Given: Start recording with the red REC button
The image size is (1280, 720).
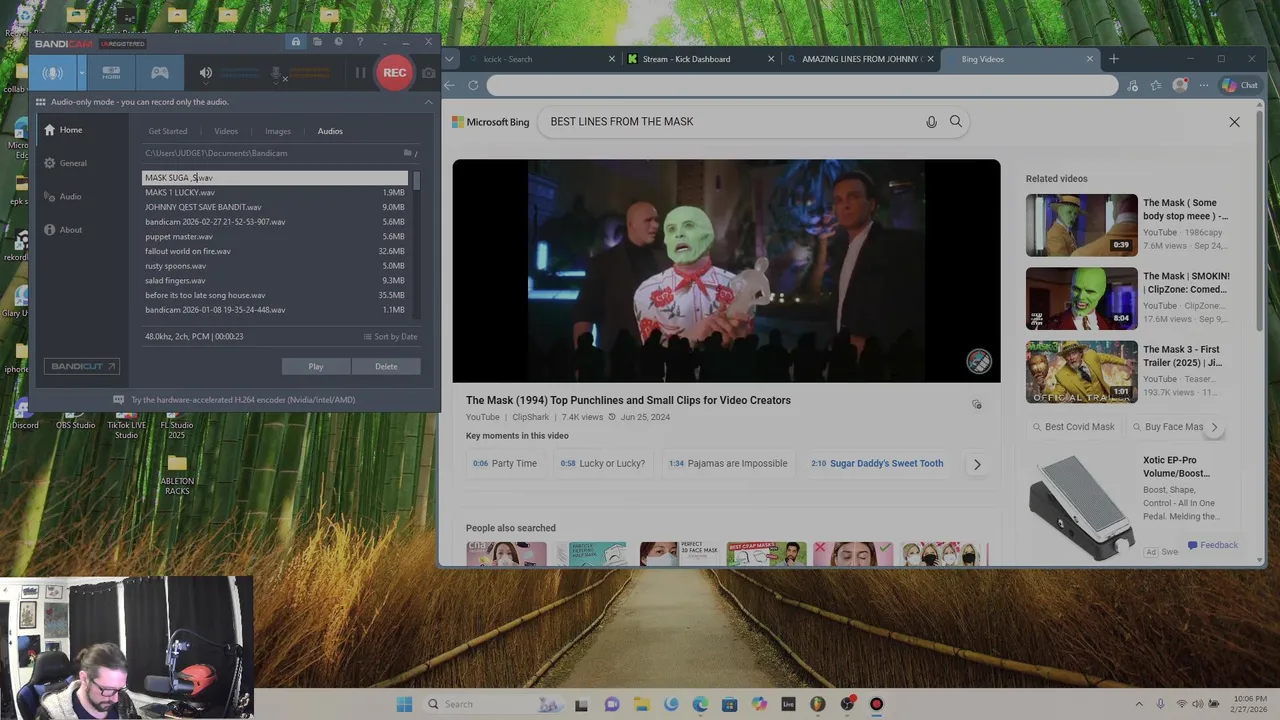Looking at the screenshot, I should [x=394, y=73].
